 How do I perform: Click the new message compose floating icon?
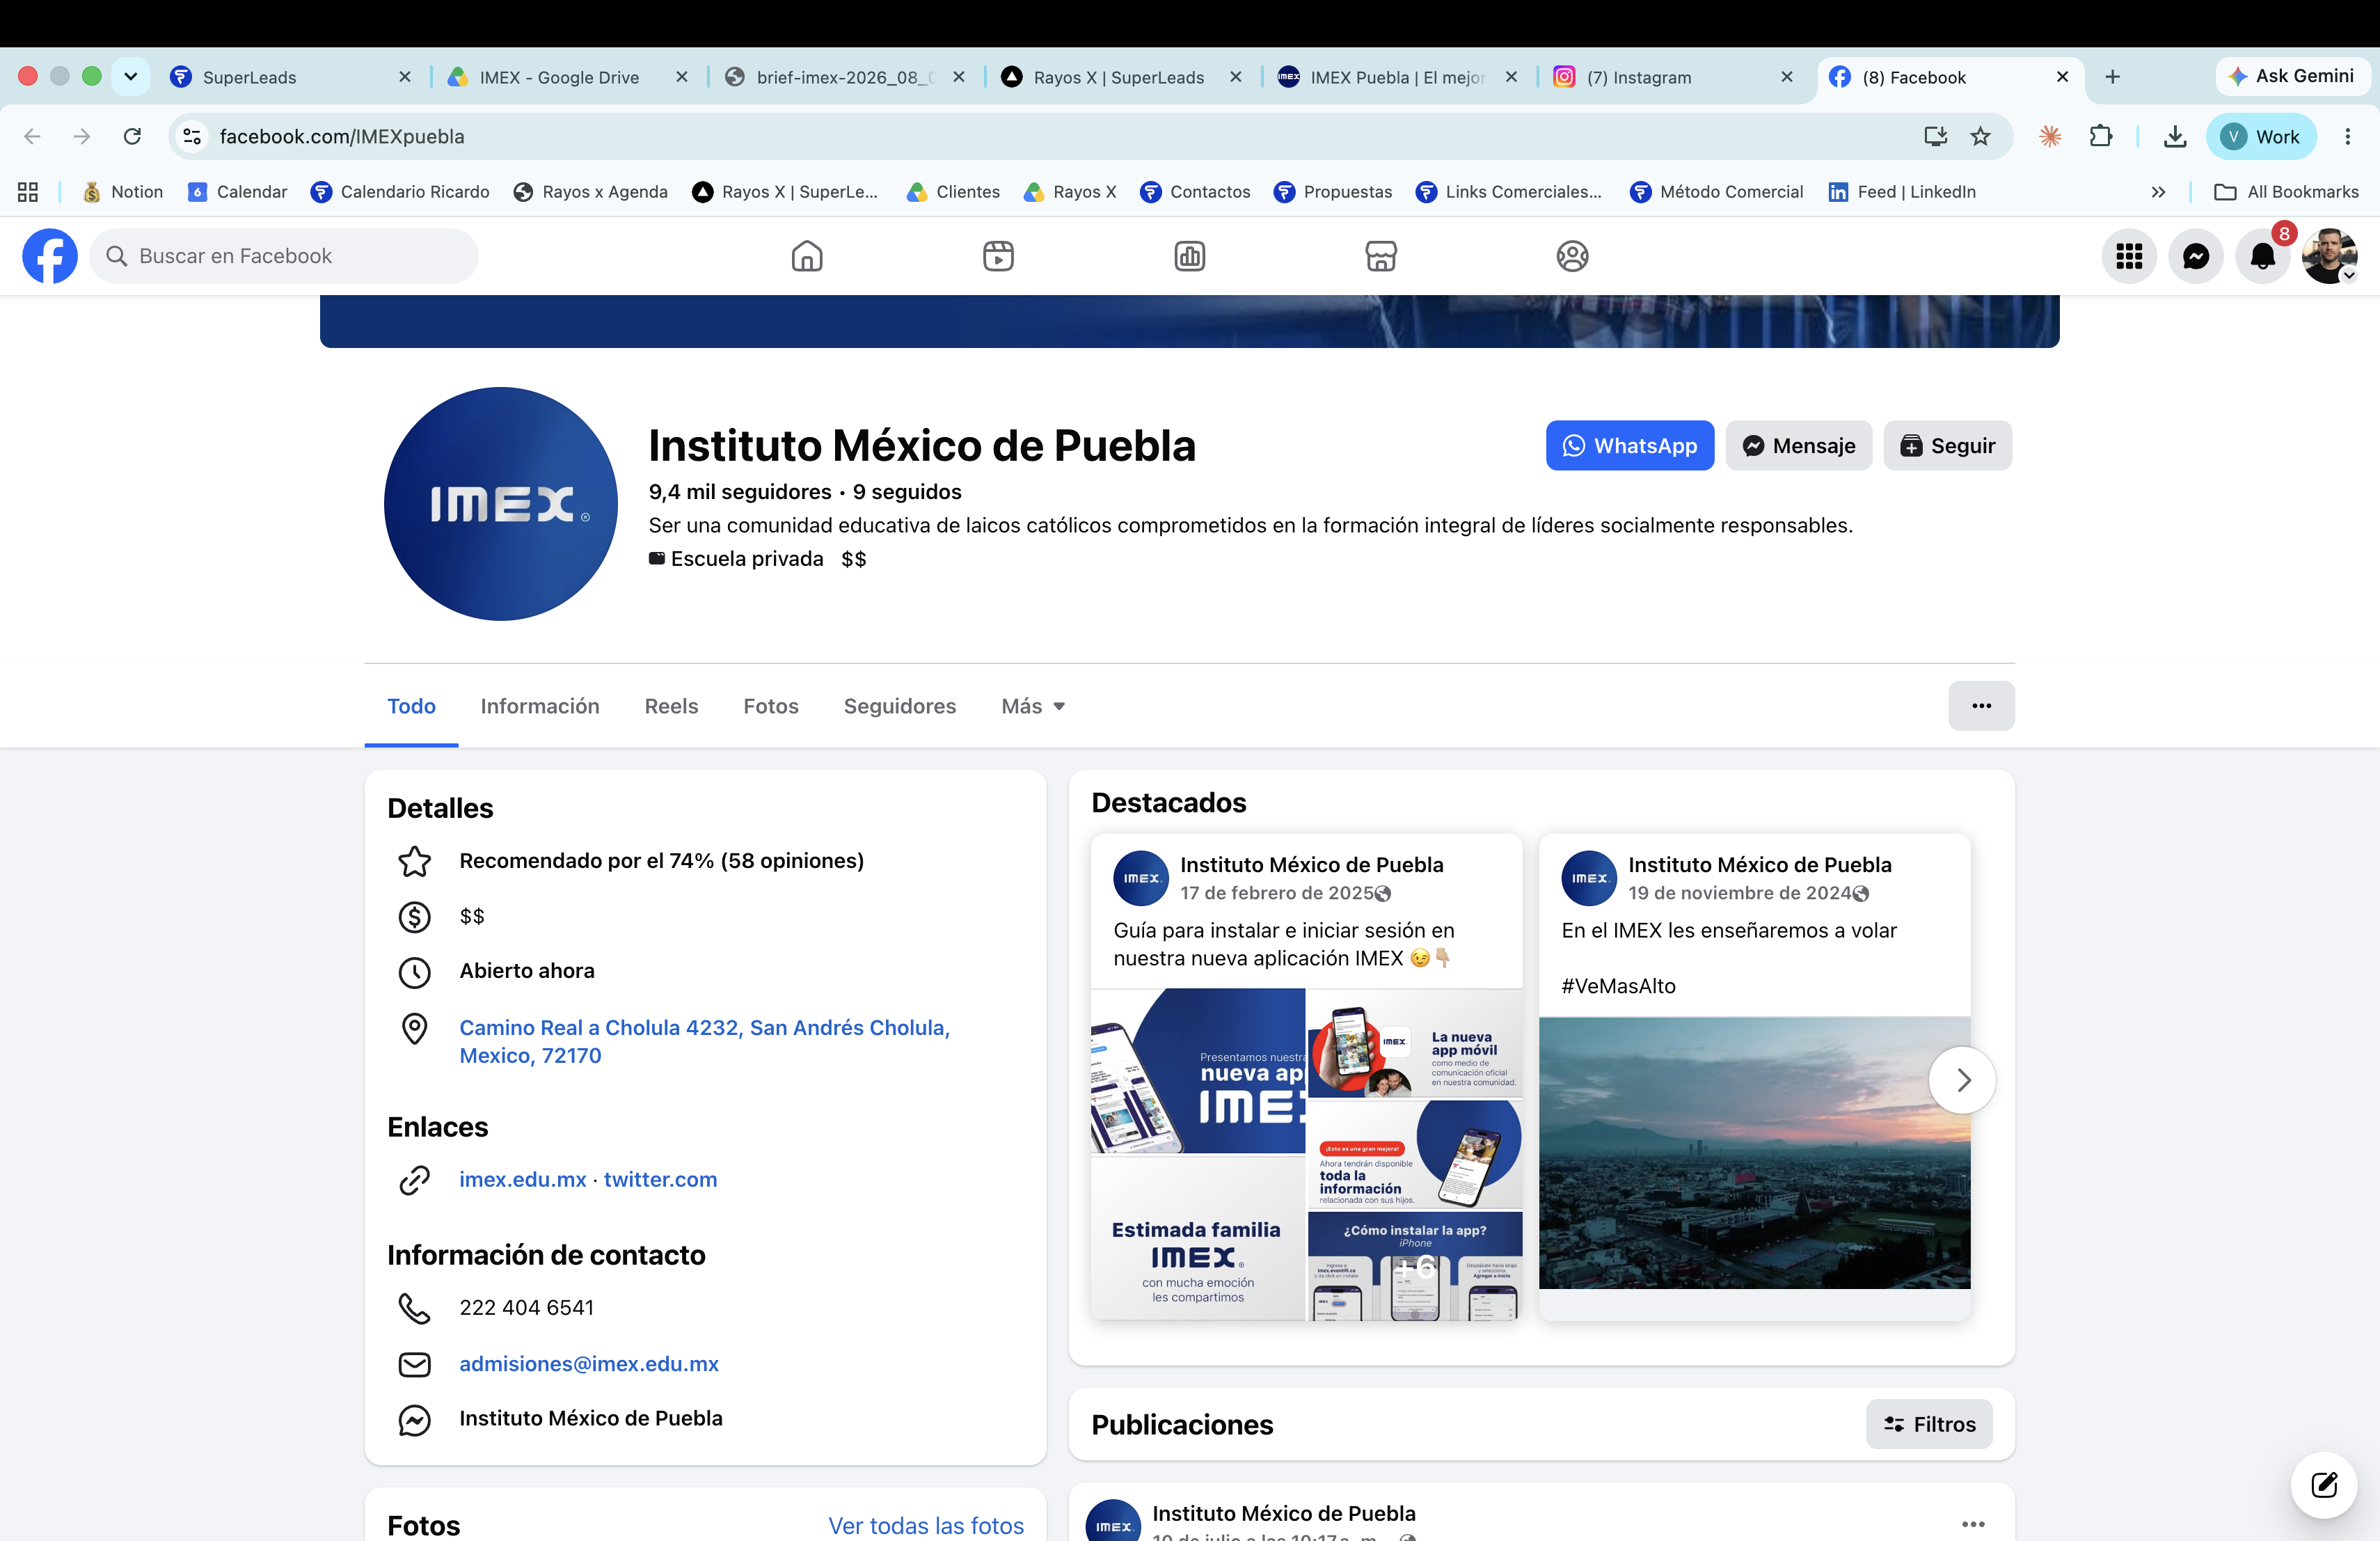point(2324,1484)
